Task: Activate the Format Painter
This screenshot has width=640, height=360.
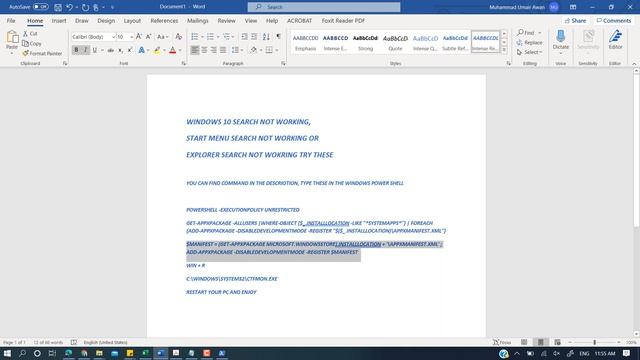Action: click(42, 53)
